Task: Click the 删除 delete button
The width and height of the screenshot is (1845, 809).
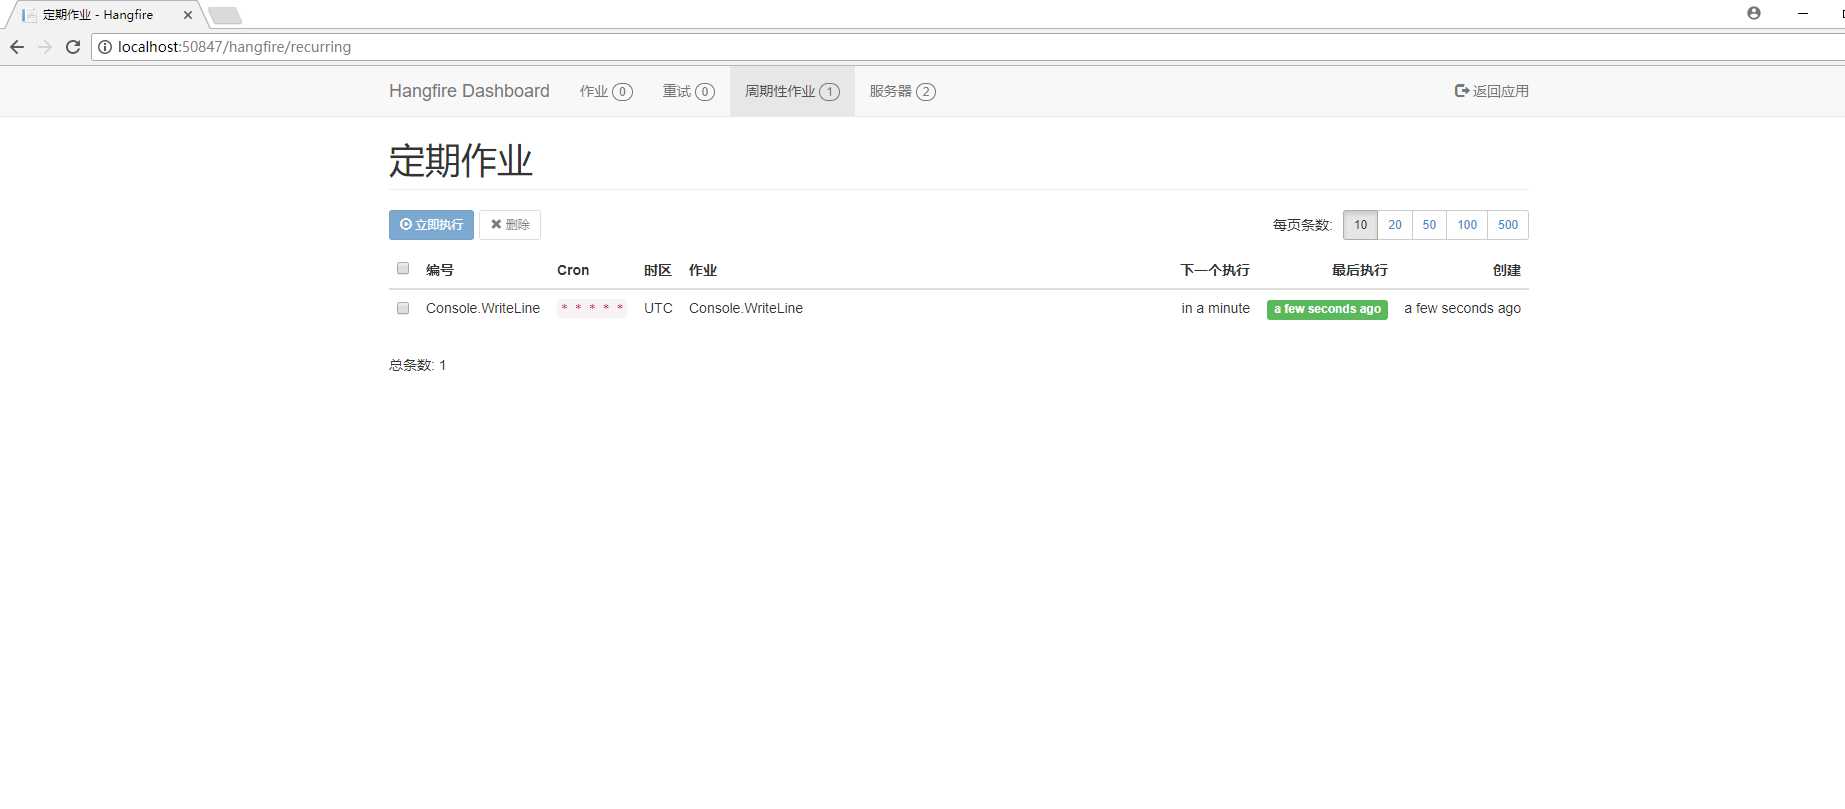Action: tap(510, 225)
